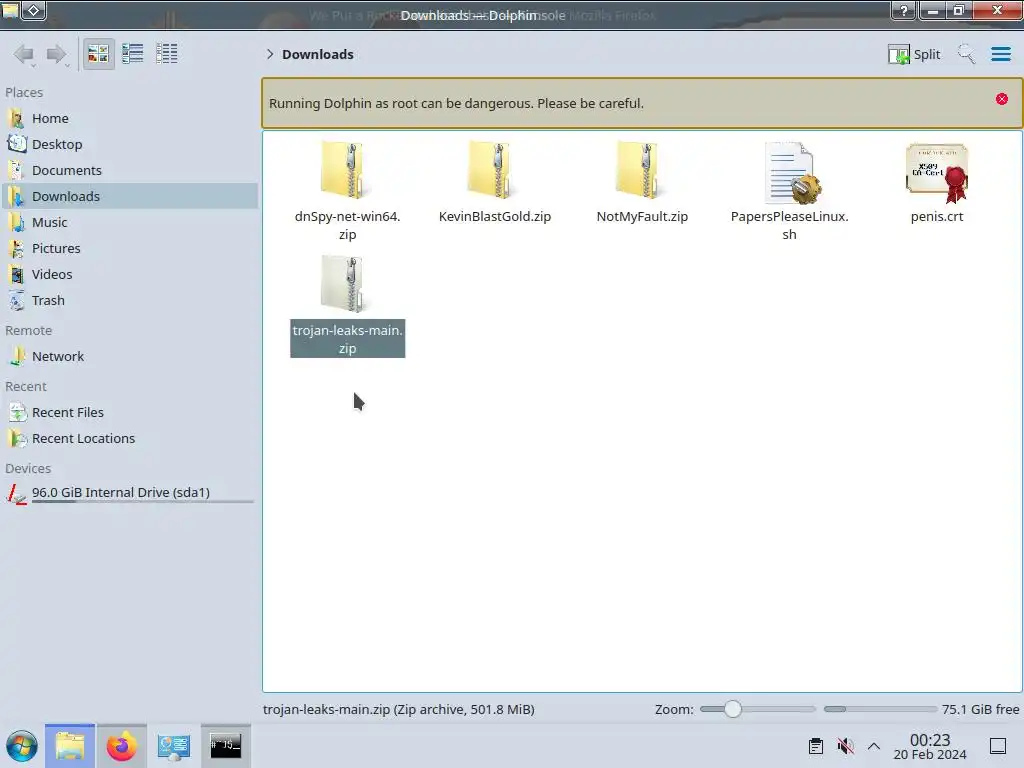The image size is (1024, 768).
Task: Expand hidden system tray icons
Action: pos(874,746)
